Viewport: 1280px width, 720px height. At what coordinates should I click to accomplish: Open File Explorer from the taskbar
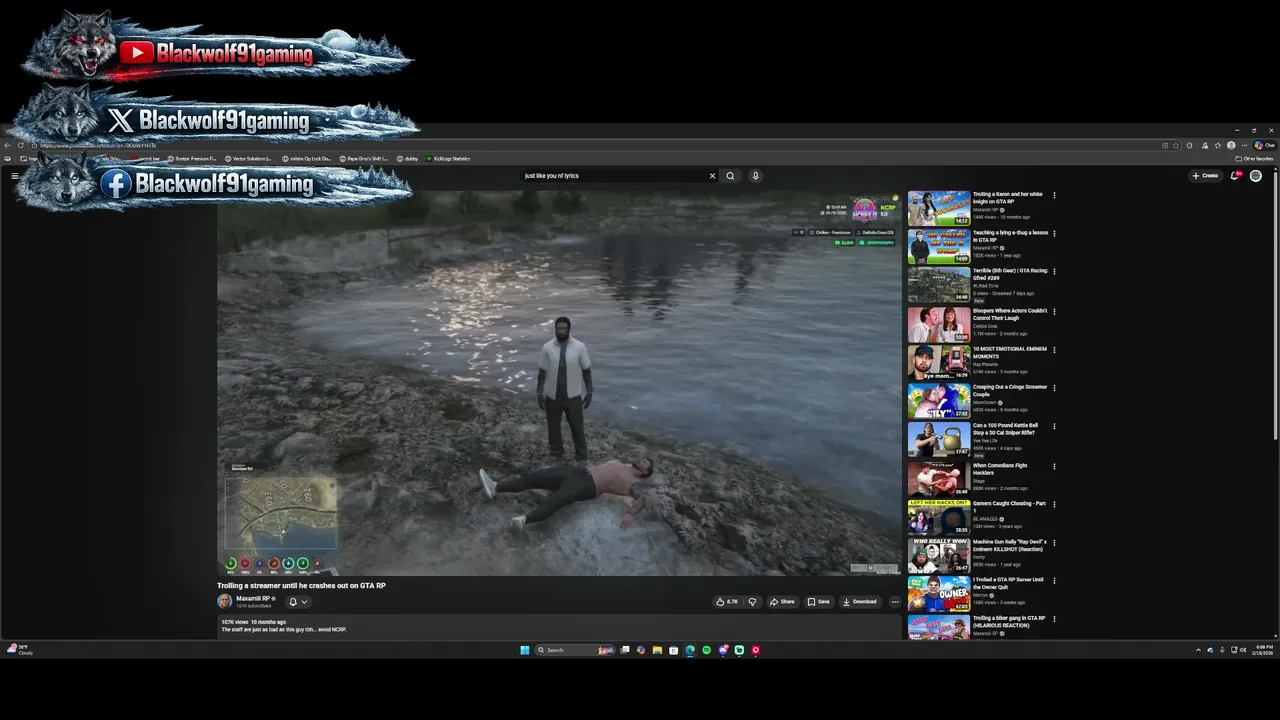click(x=657, y=650)
